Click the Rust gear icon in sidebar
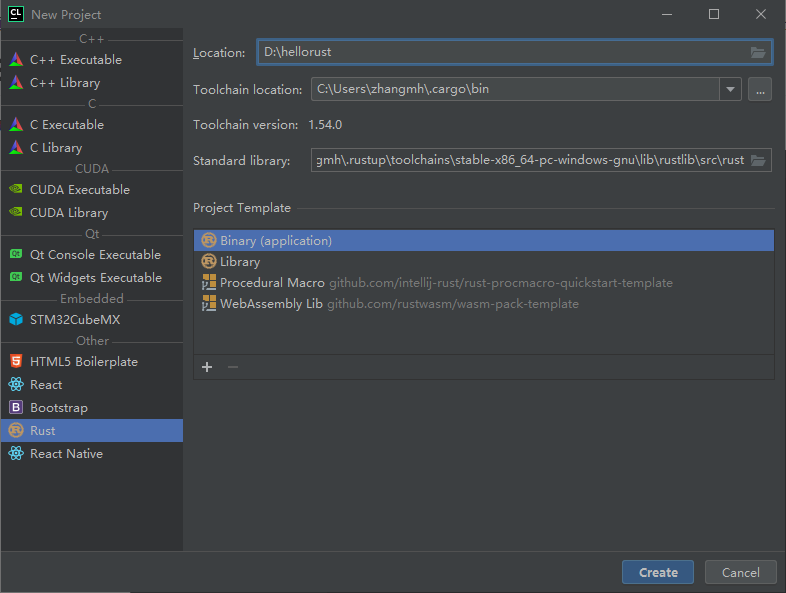The image size is (786, 593). pos(16,431)
